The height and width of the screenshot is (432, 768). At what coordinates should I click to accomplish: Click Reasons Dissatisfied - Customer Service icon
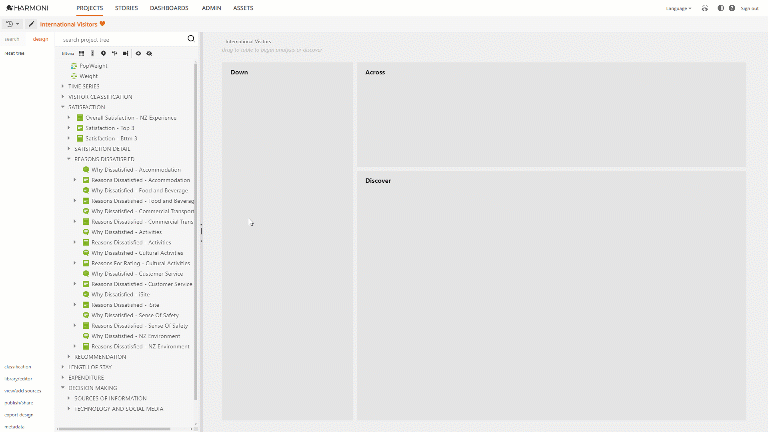coord(86,284)
